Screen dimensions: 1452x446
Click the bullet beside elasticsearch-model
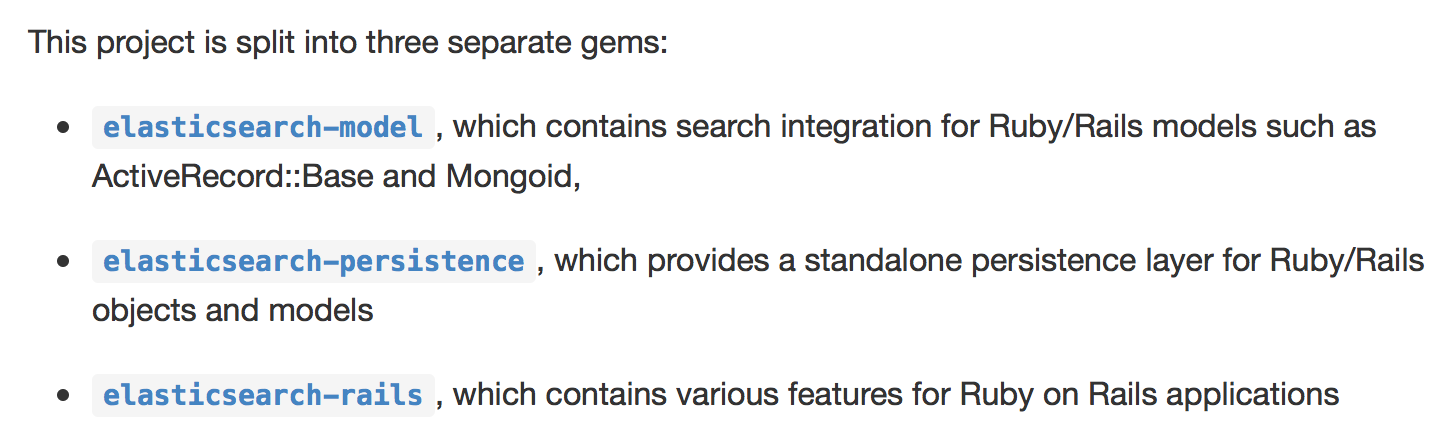click(64, 129)
